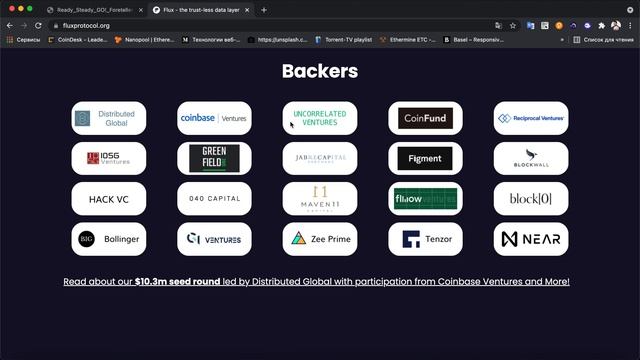Go back to the previous page

coord(10,25)
